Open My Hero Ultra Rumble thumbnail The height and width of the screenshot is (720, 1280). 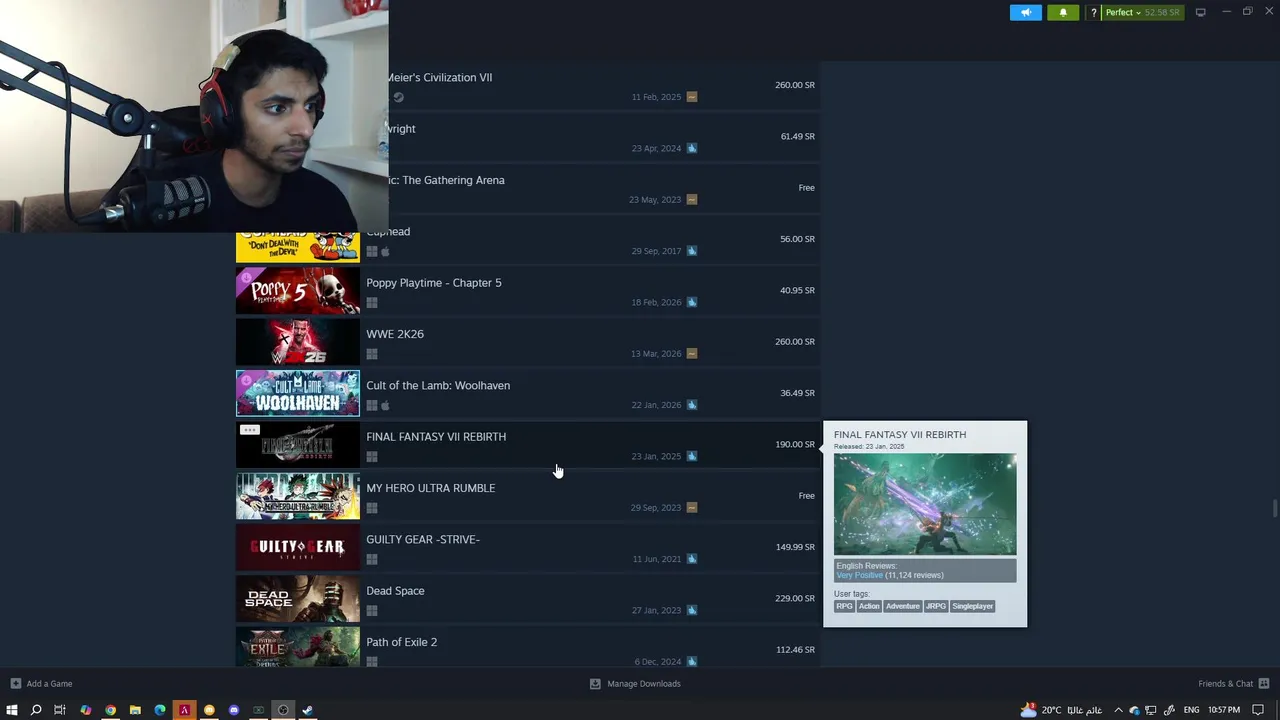click(x=297, y=496)
